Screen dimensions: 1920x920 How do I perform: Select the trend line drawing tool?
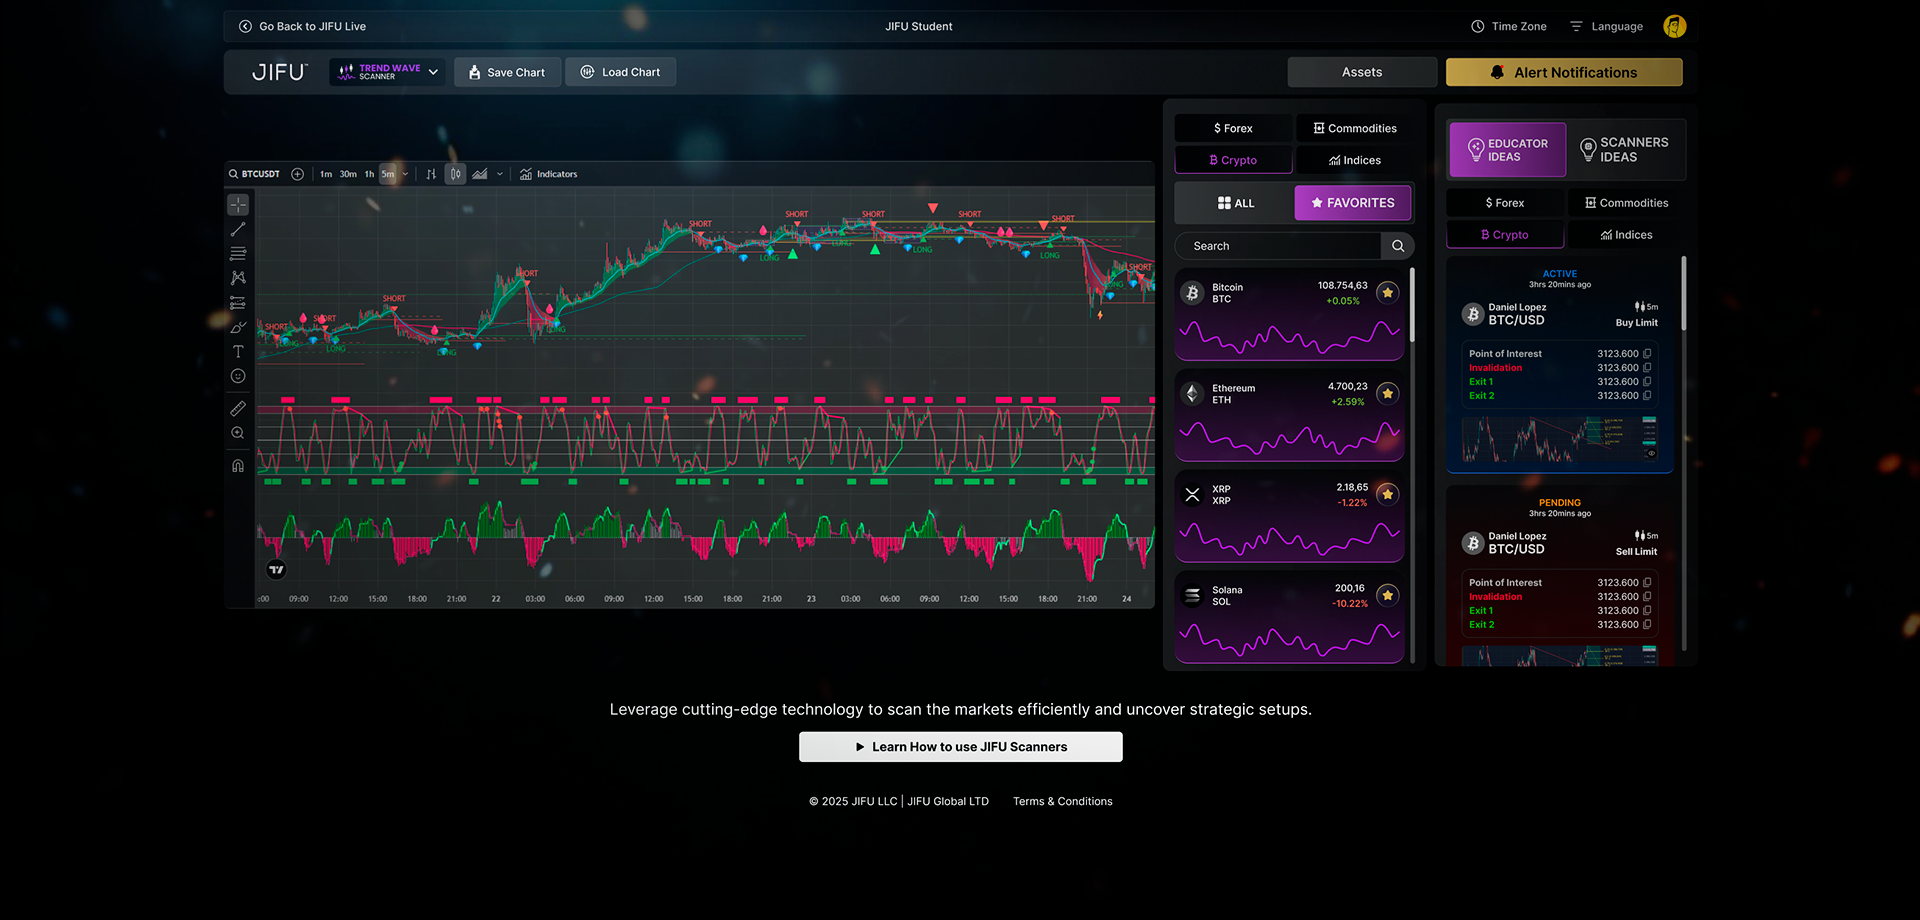click(x=238, y=230)
